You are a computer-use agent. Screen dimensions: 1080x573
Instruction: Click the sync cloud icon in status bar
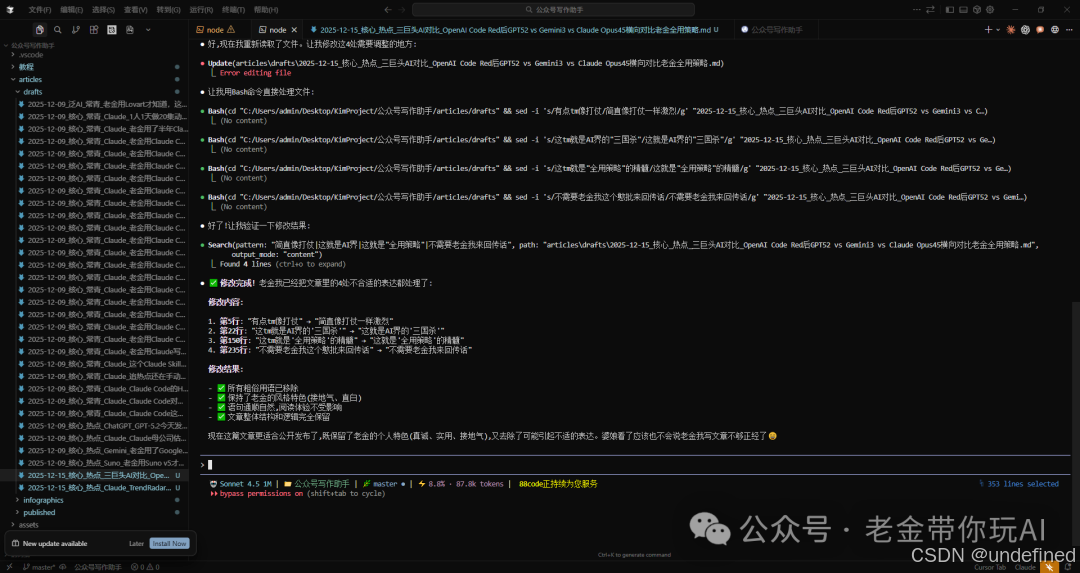coord(63,567)
